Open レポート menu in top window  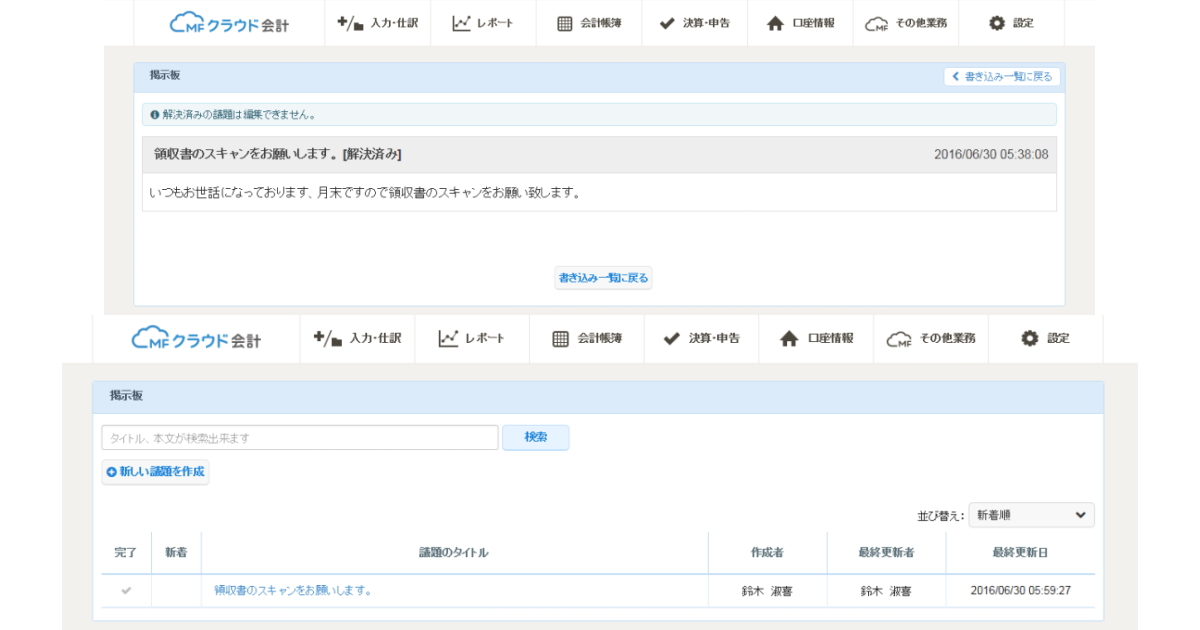483,23
